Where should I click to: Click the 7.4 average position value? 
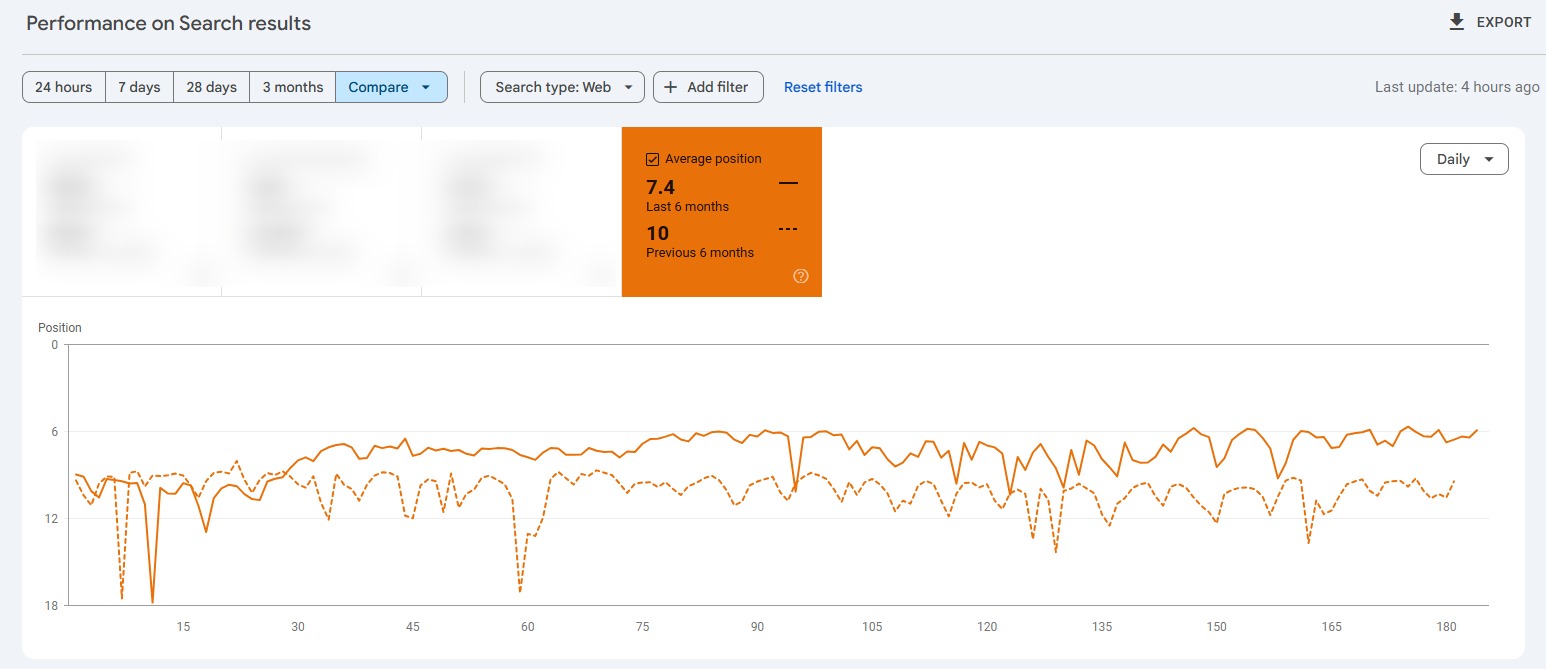coord(660,187)
